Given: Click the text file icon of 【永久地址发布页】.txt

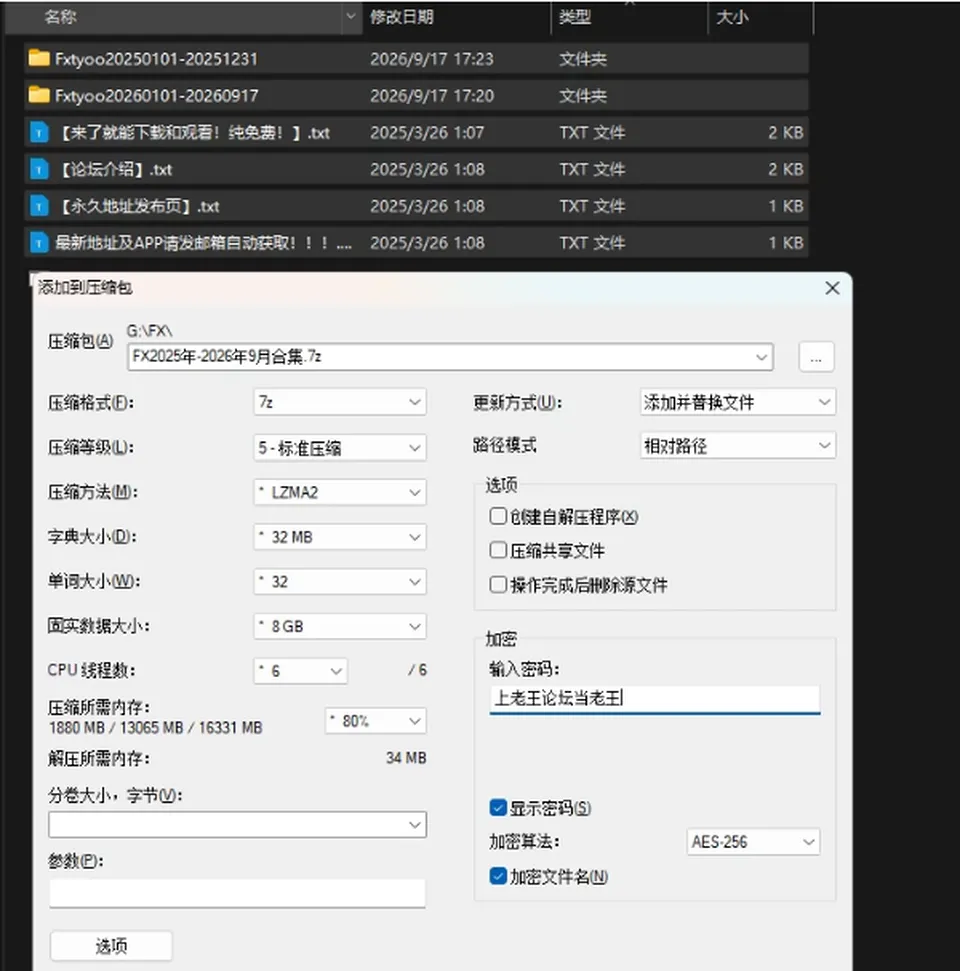Looking at the screenshot, I should (x=39, y=206).
